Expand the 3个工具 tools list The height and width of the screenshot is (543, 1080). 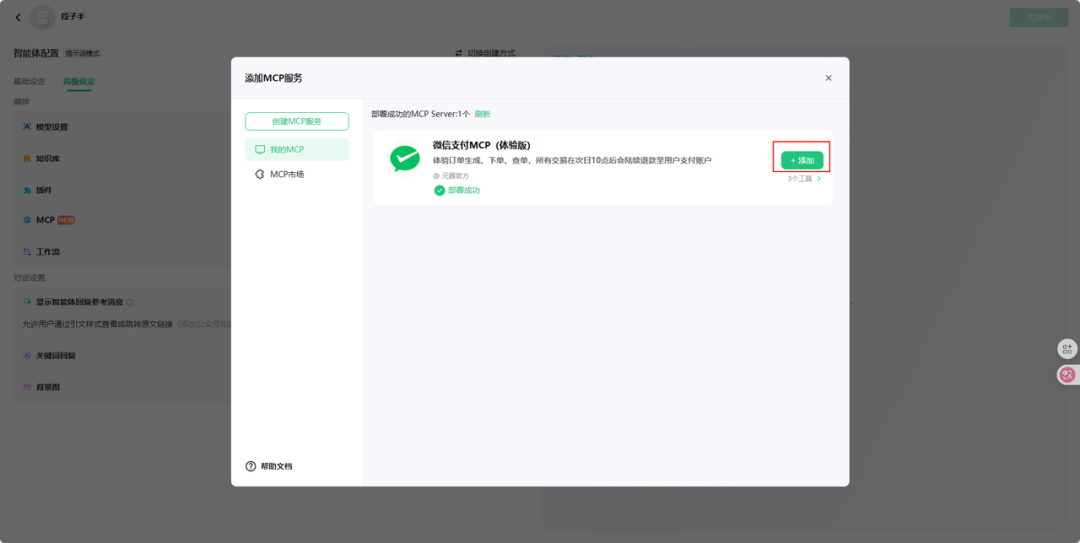pyautogui.click(x=804, y=179)
